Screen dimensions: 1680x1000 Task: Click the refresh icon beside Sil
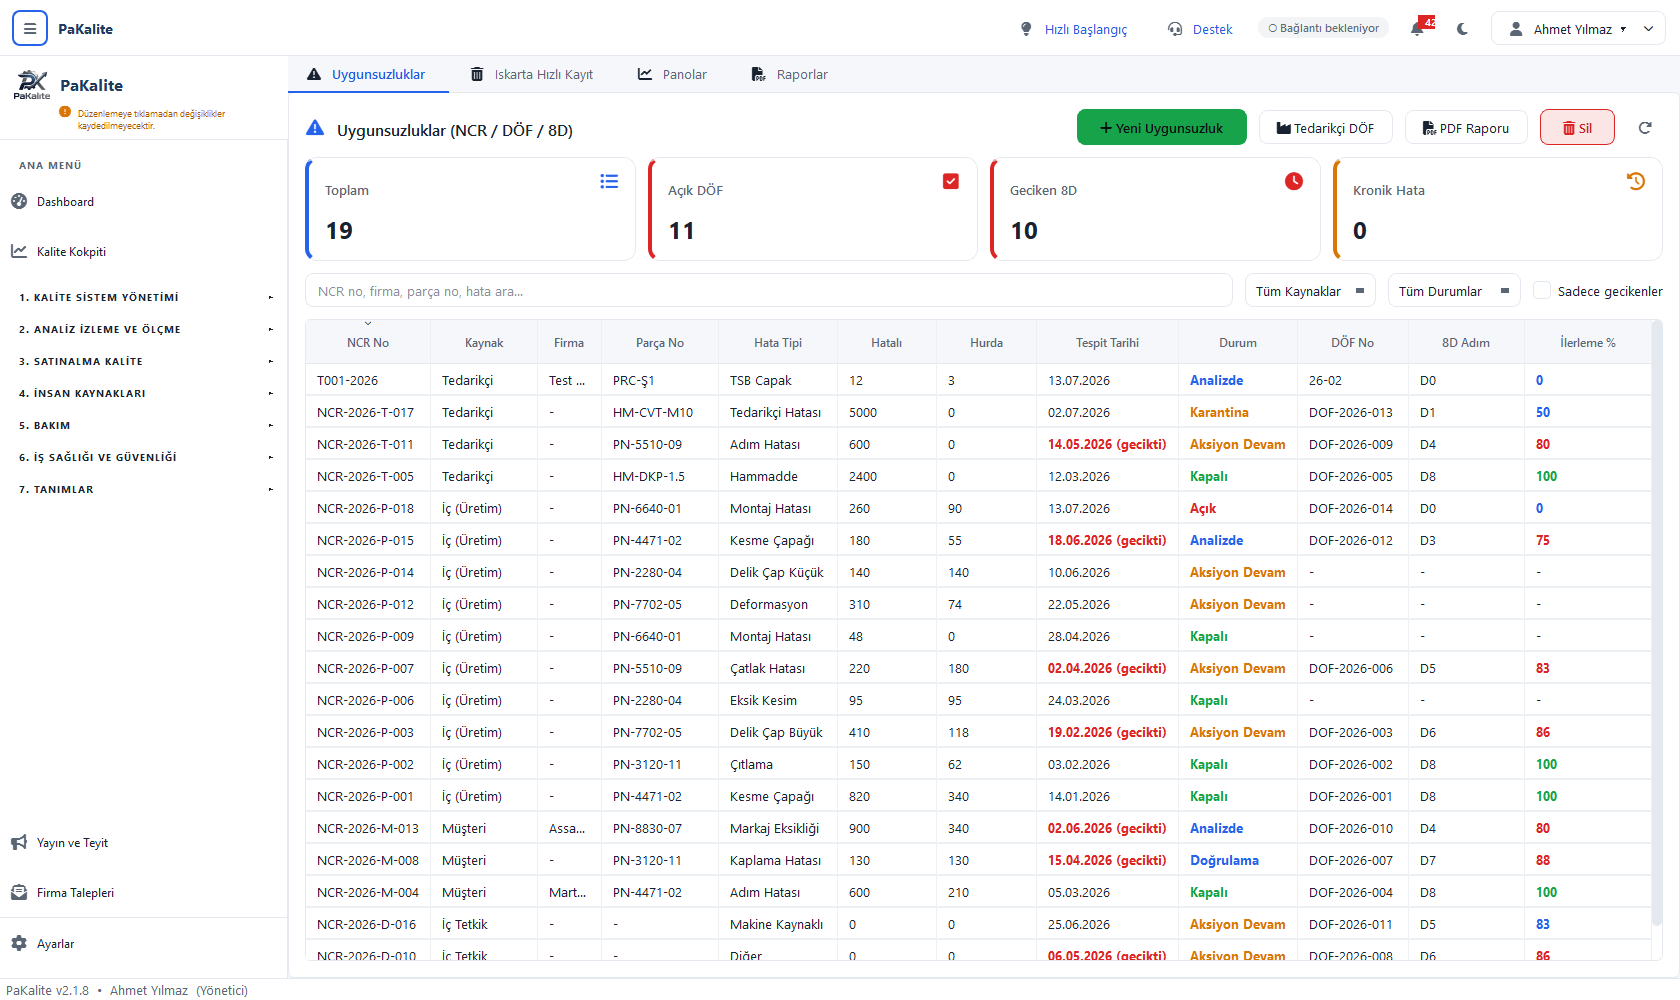pos(1645,127)
